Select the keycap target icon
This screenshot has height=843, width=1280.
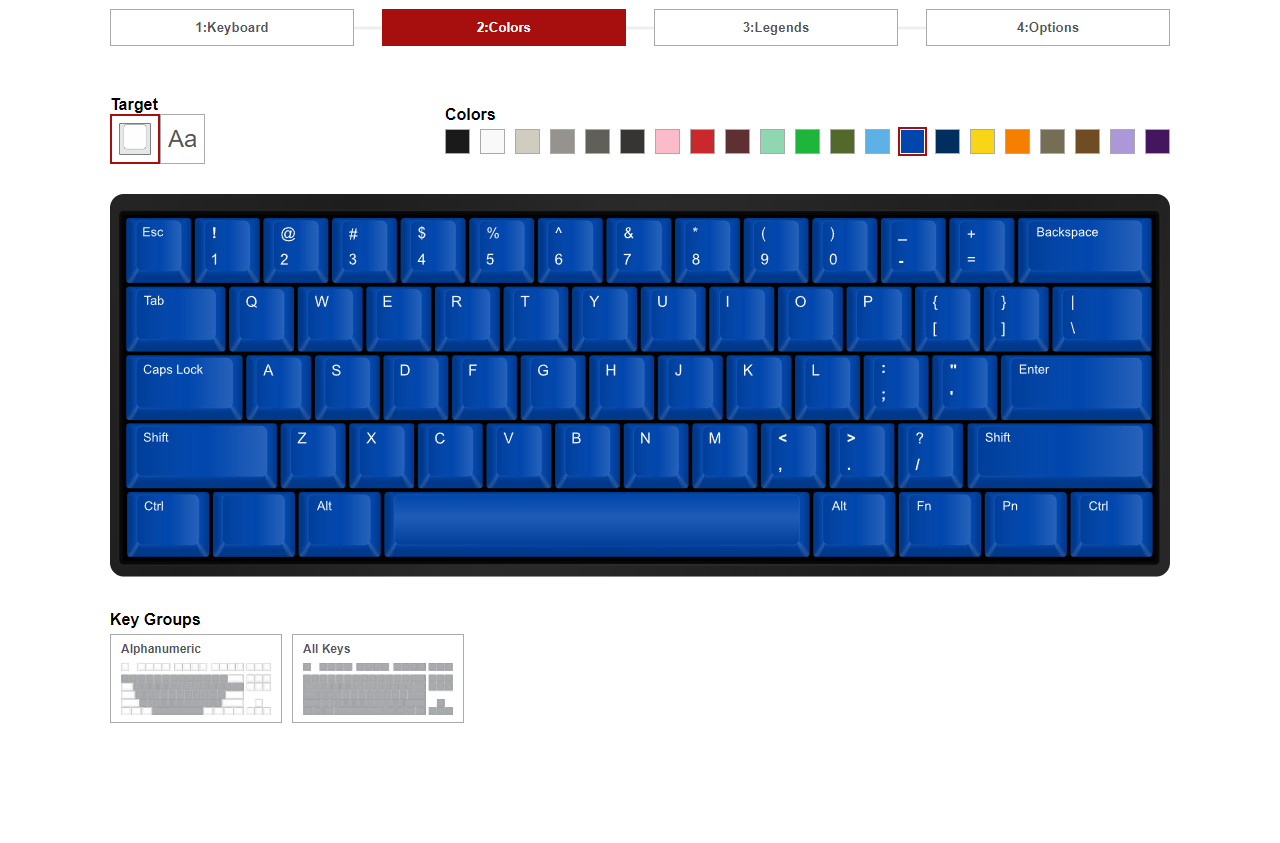(135, 139)
